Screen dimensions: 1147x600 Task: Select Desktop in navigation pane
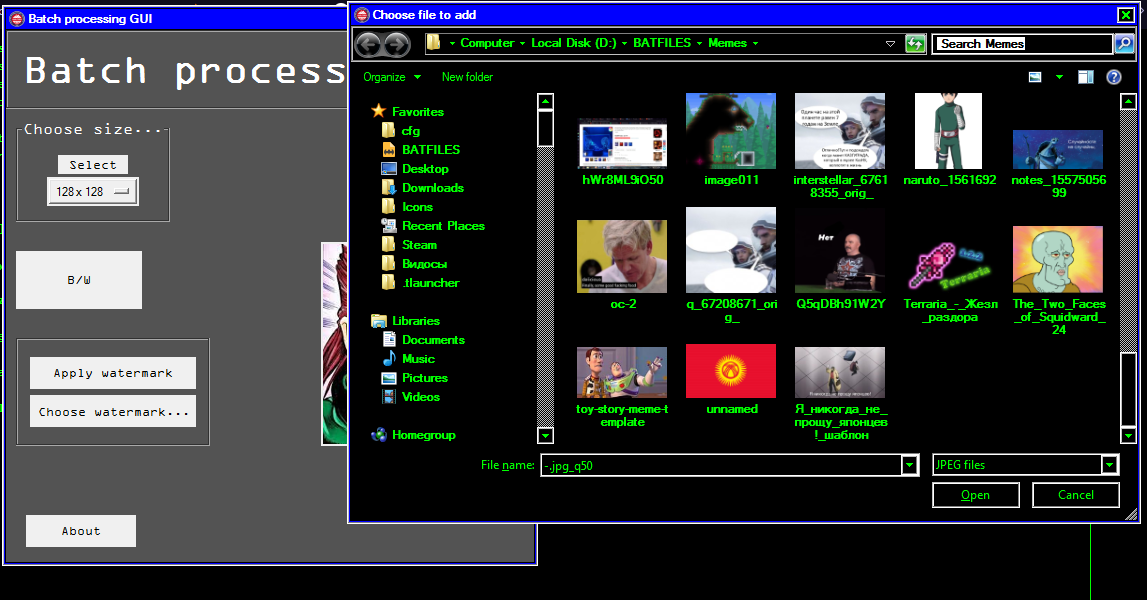(425, 169)
